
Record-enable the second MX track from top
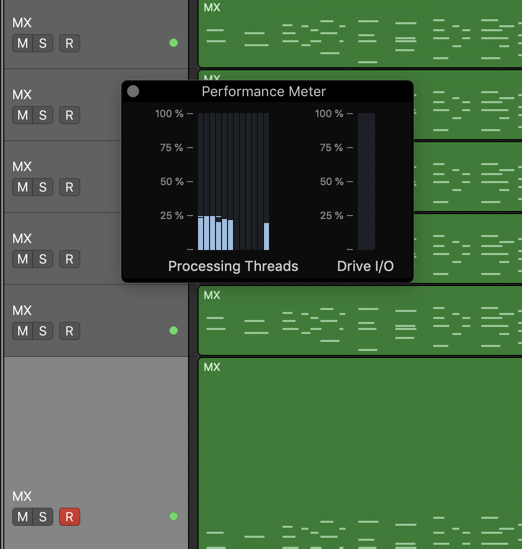[x=69, y=115]
